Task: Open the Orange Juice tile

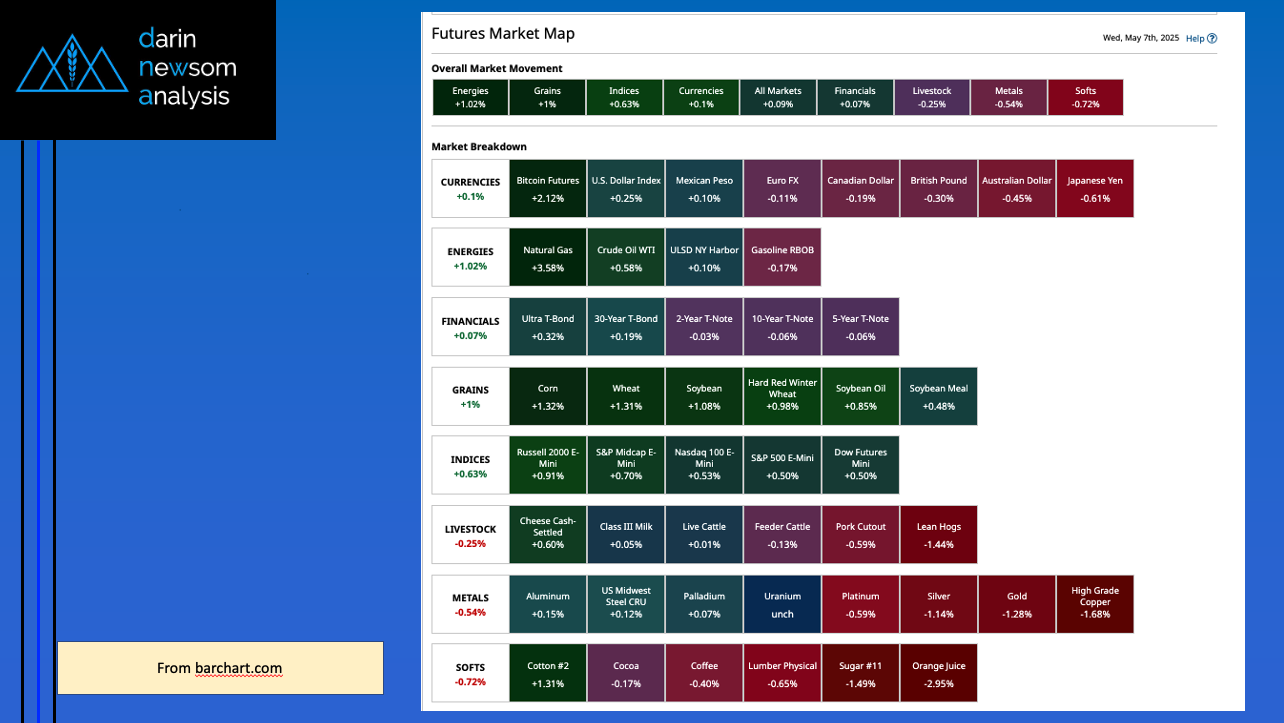Action: pos(939,673)
